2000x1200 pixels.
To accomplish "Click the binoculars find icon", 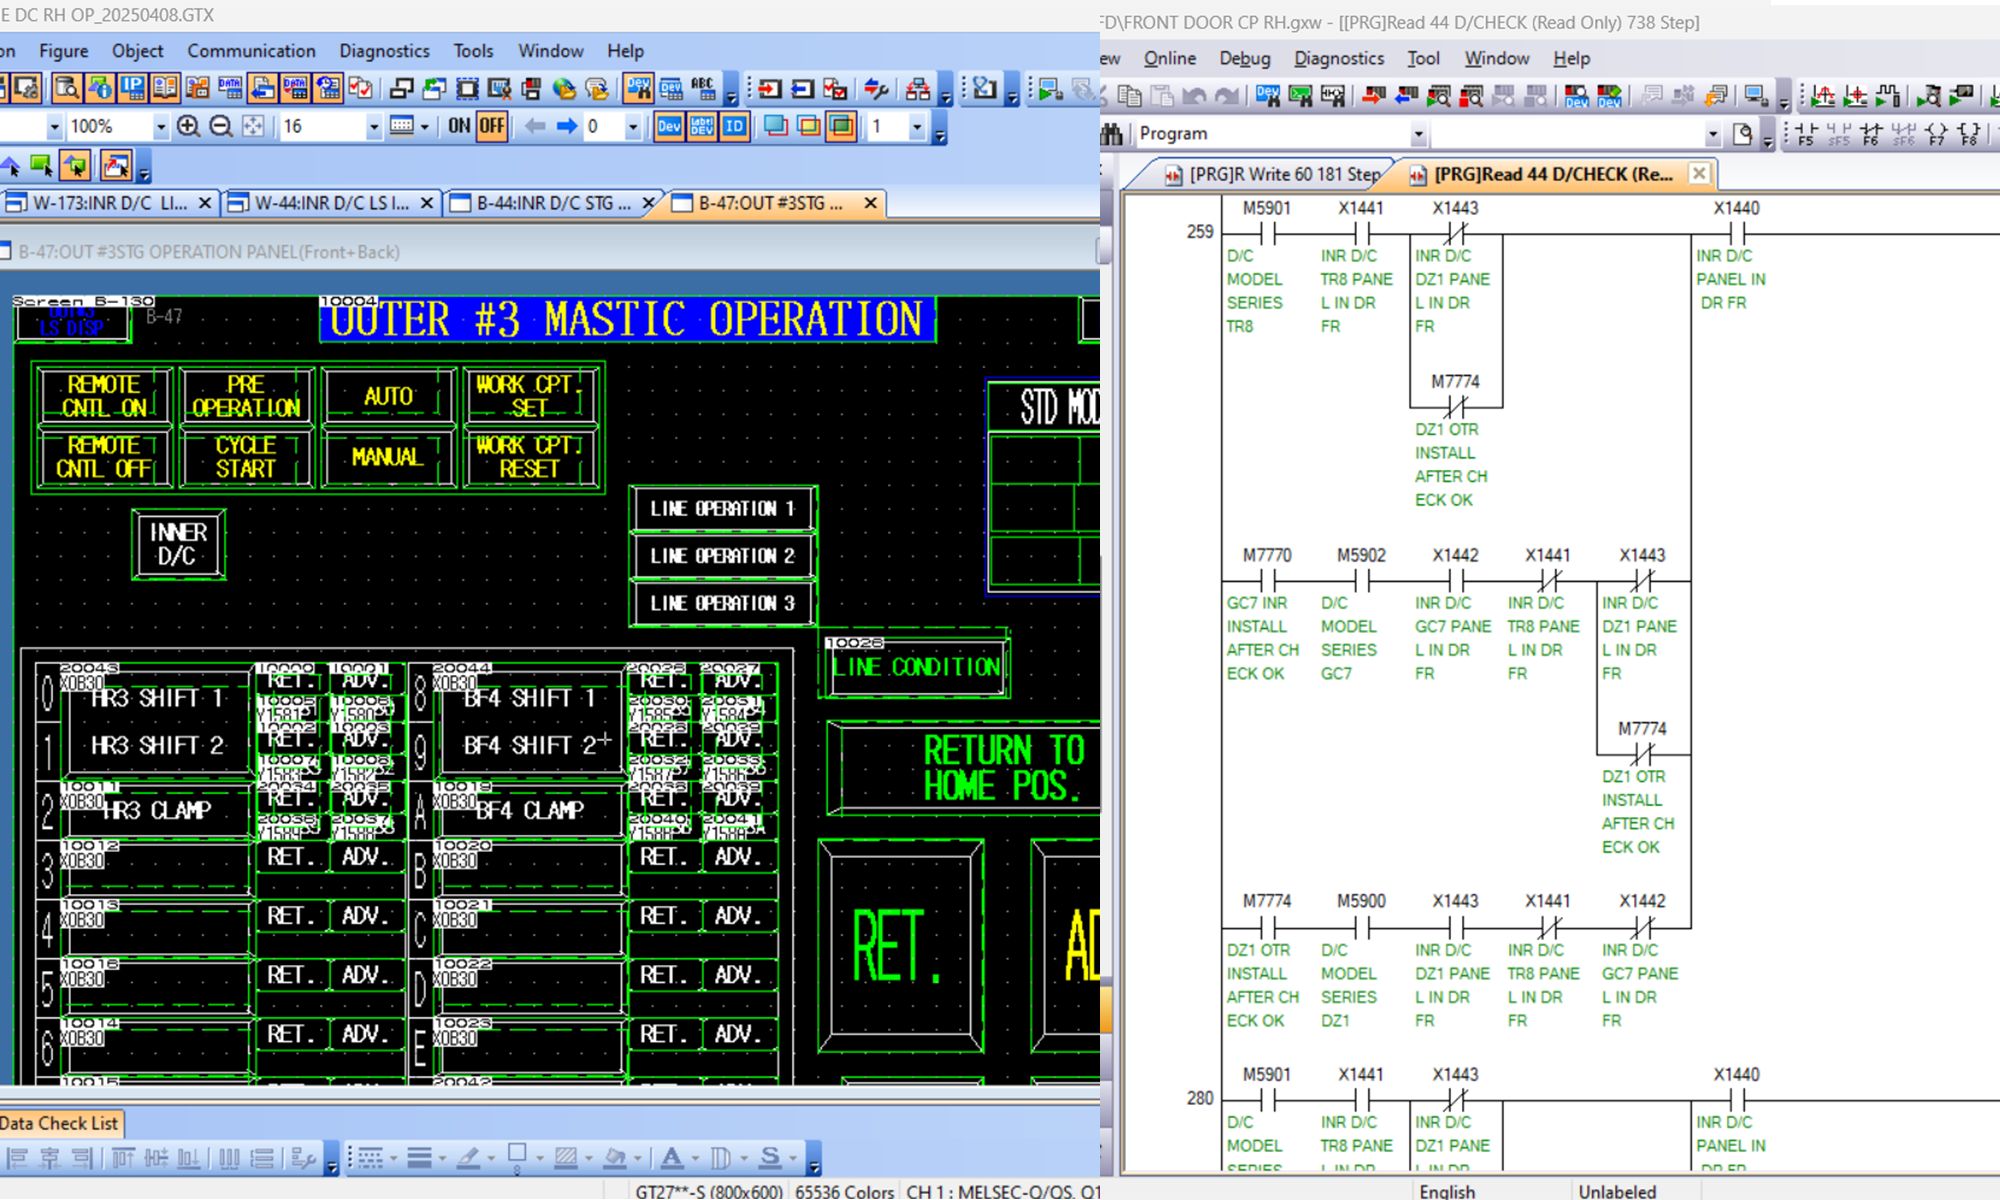I will pyautogui.click(x=1110, y=134).
